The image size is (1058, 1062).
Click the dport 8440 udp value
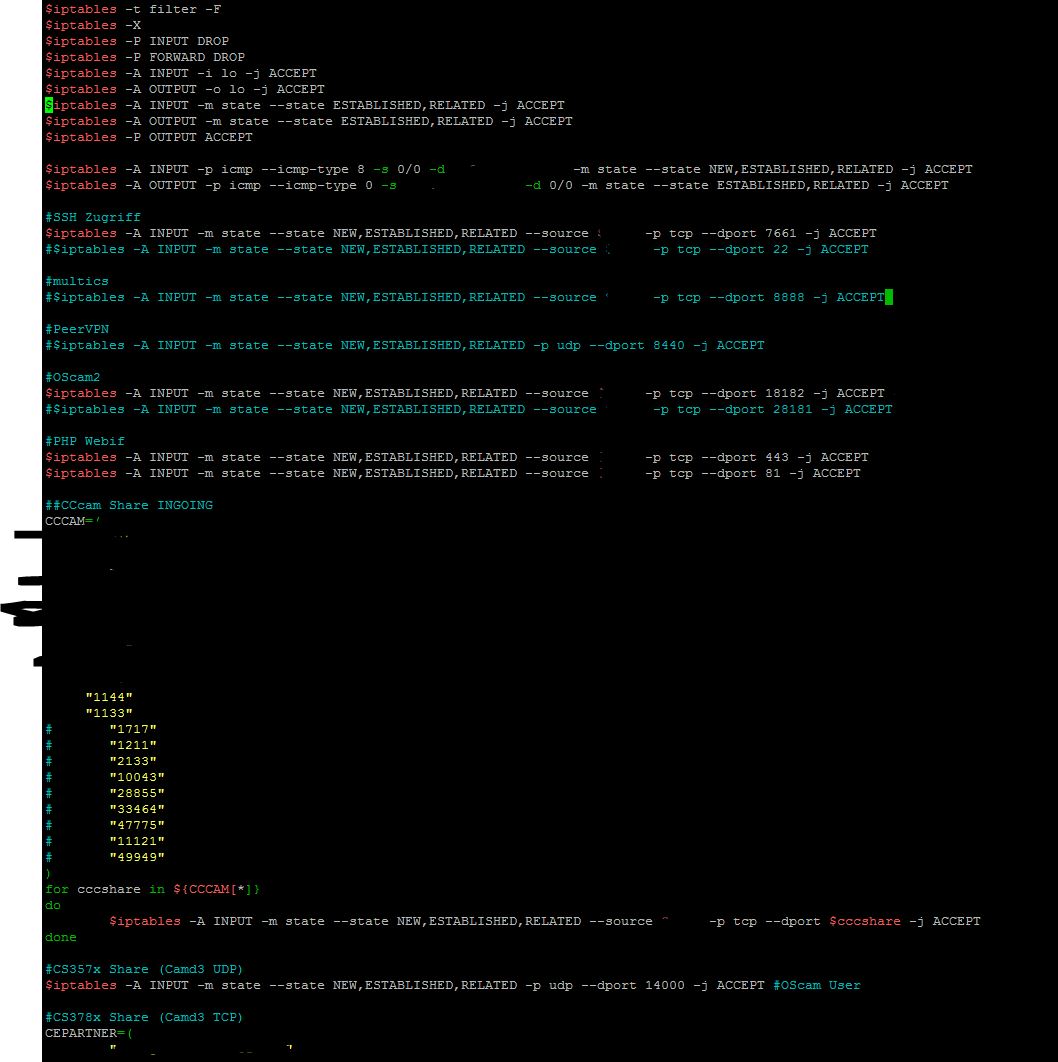[x=669, y=345]
